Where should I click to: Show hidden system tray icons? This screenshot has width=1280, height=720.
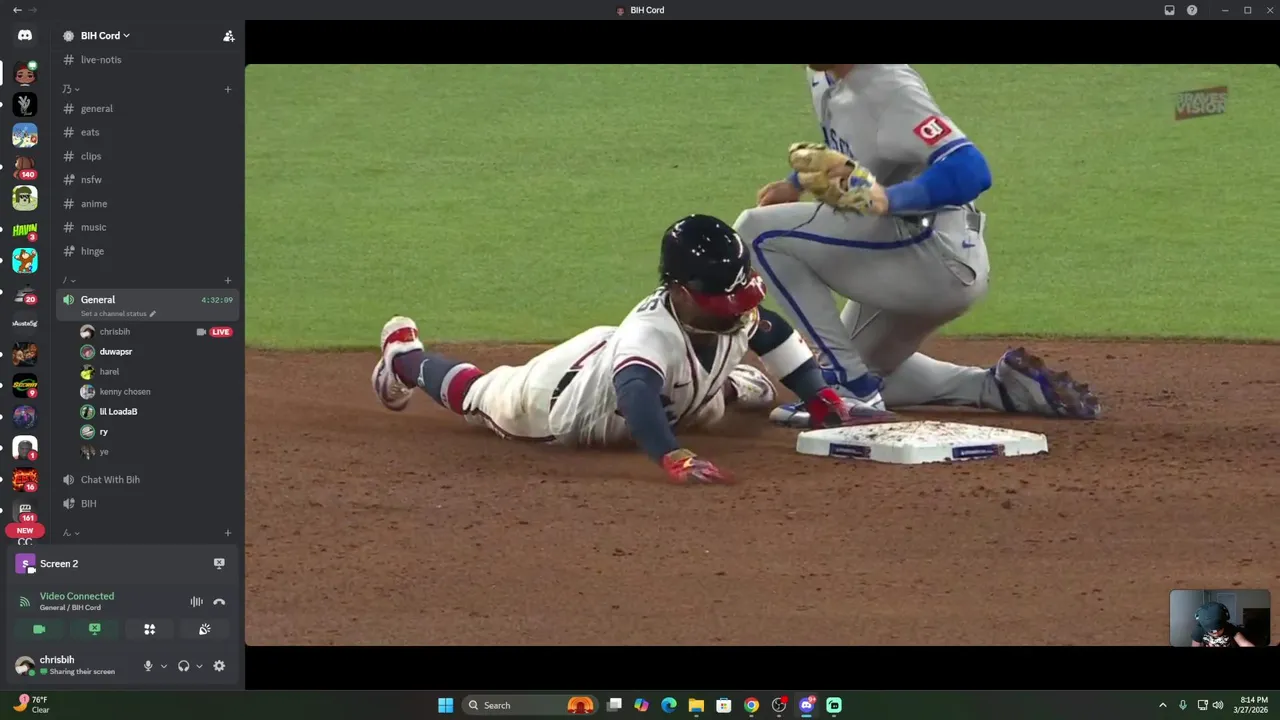1162,705
